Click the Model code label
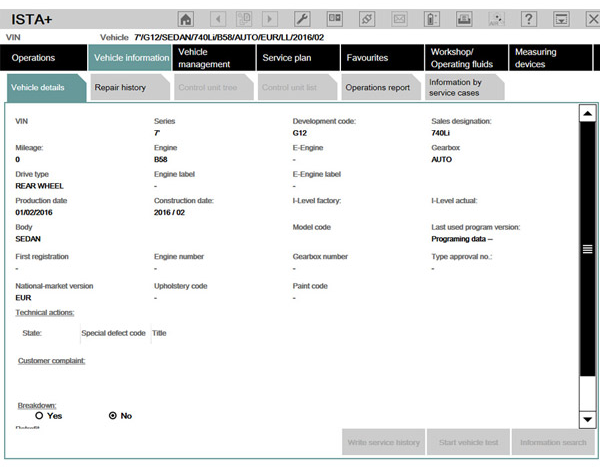 (x=311, y=227)
